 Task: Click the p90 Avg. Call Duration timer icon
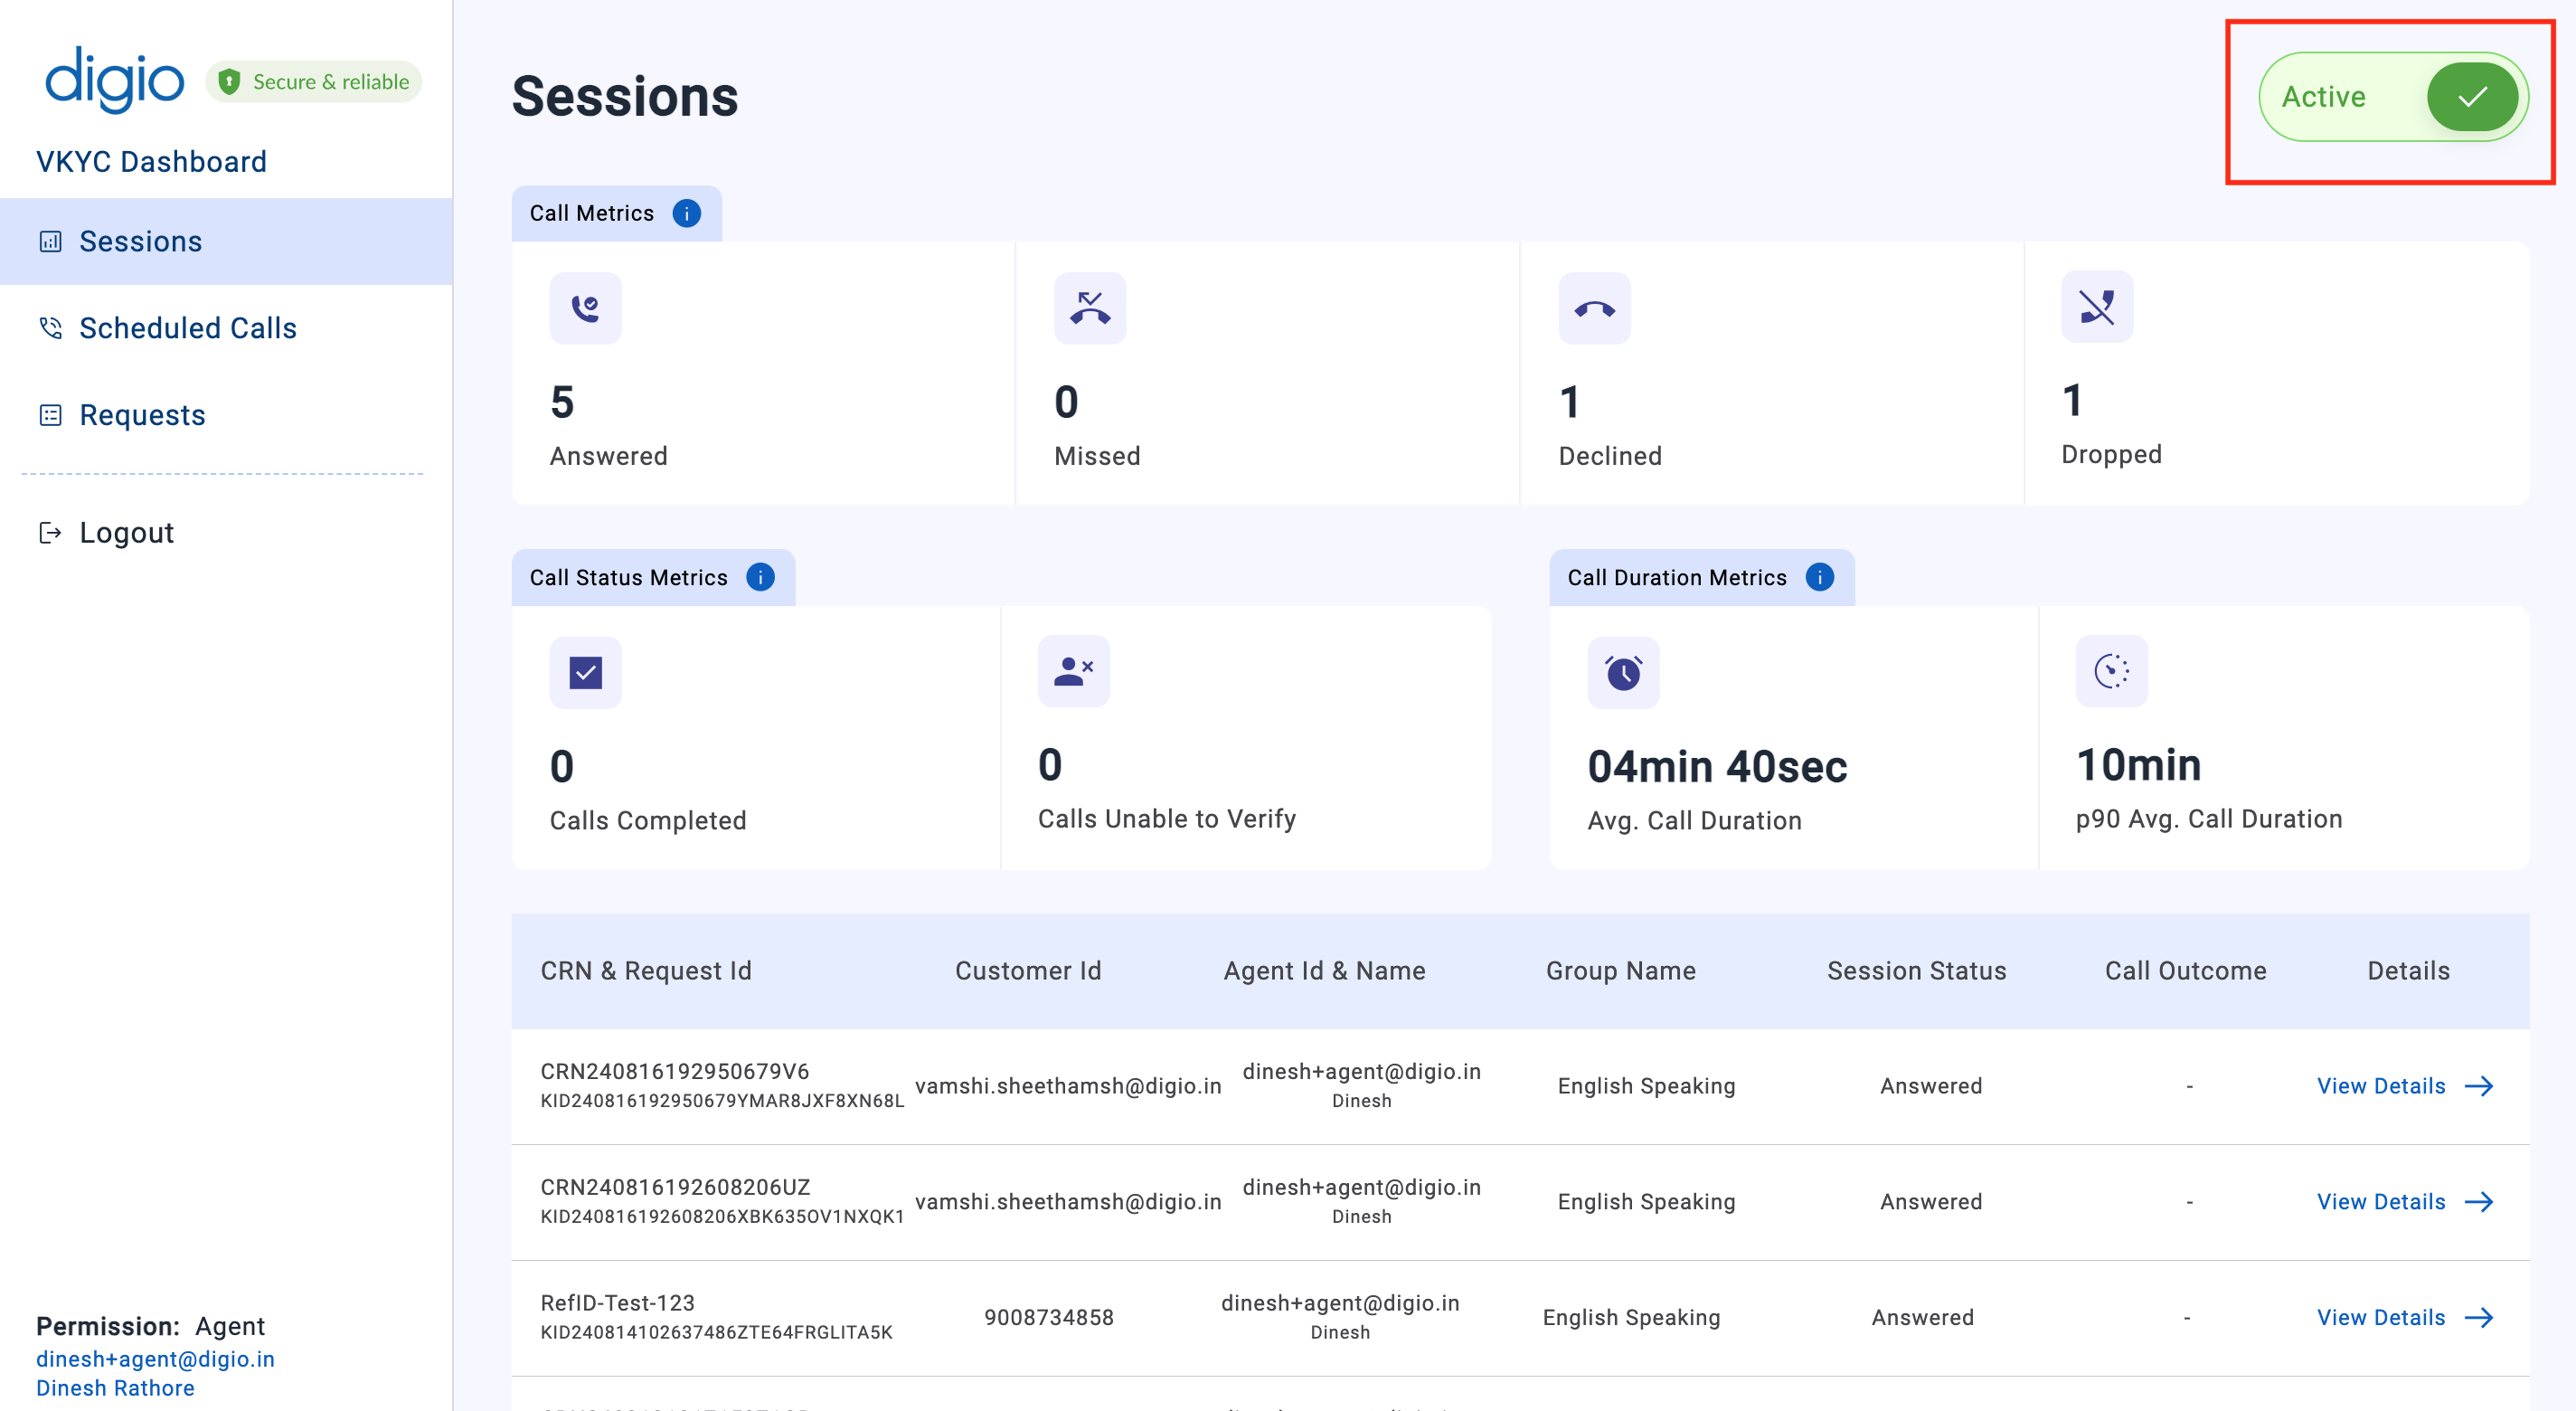pyautogui.click(x=2112, y=671)
